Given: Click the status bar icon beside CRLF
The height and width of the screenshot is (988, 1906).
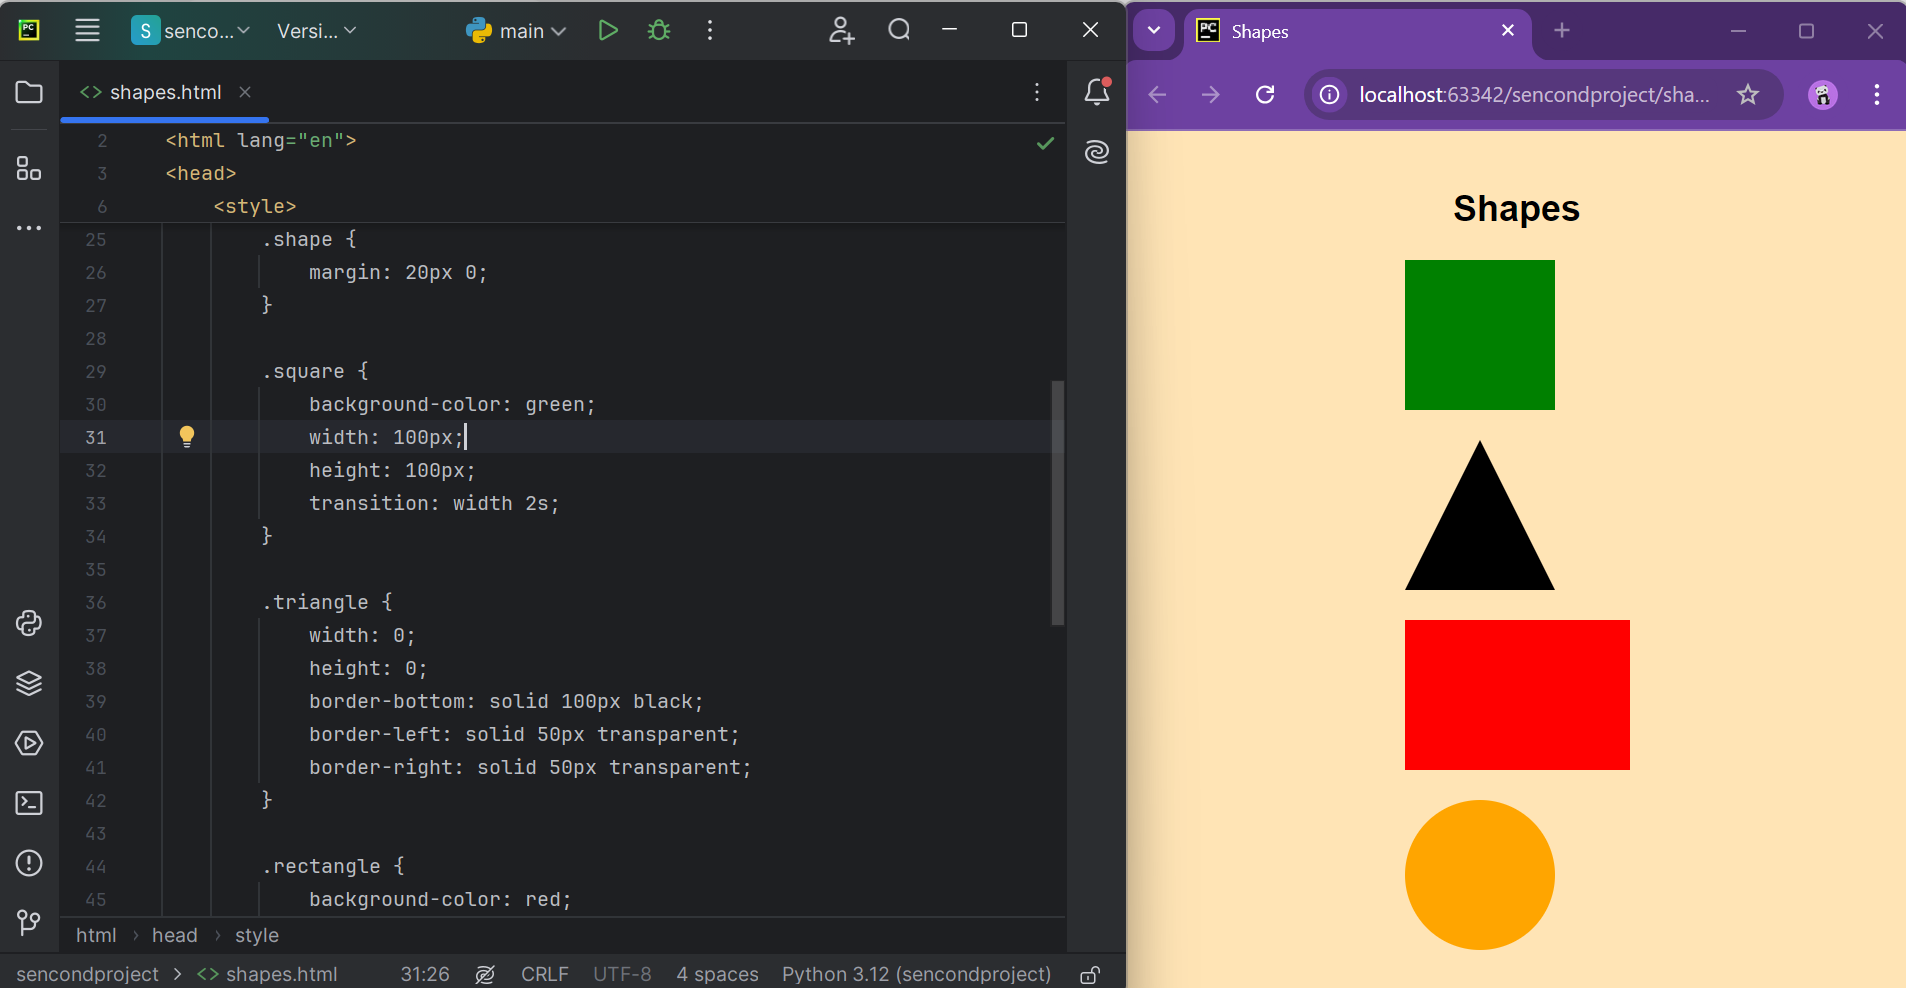Looking at the screenshot, I should [485, 974].
